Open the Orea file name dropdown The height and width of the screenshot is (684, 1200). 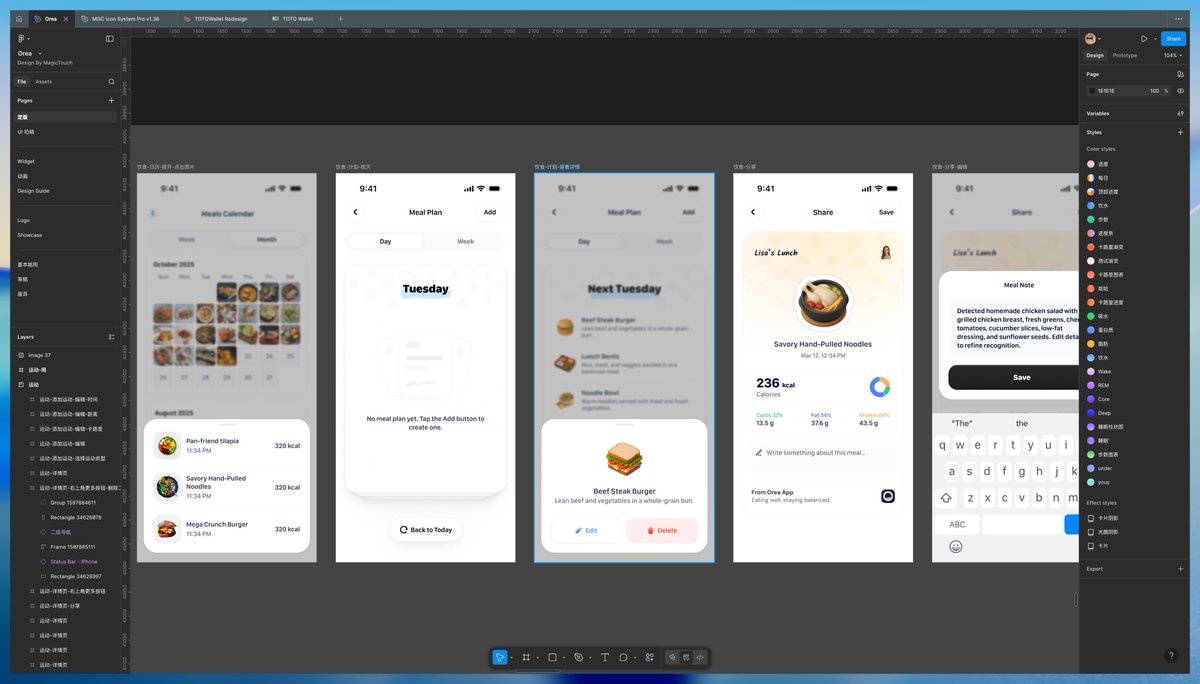[41, 53]
